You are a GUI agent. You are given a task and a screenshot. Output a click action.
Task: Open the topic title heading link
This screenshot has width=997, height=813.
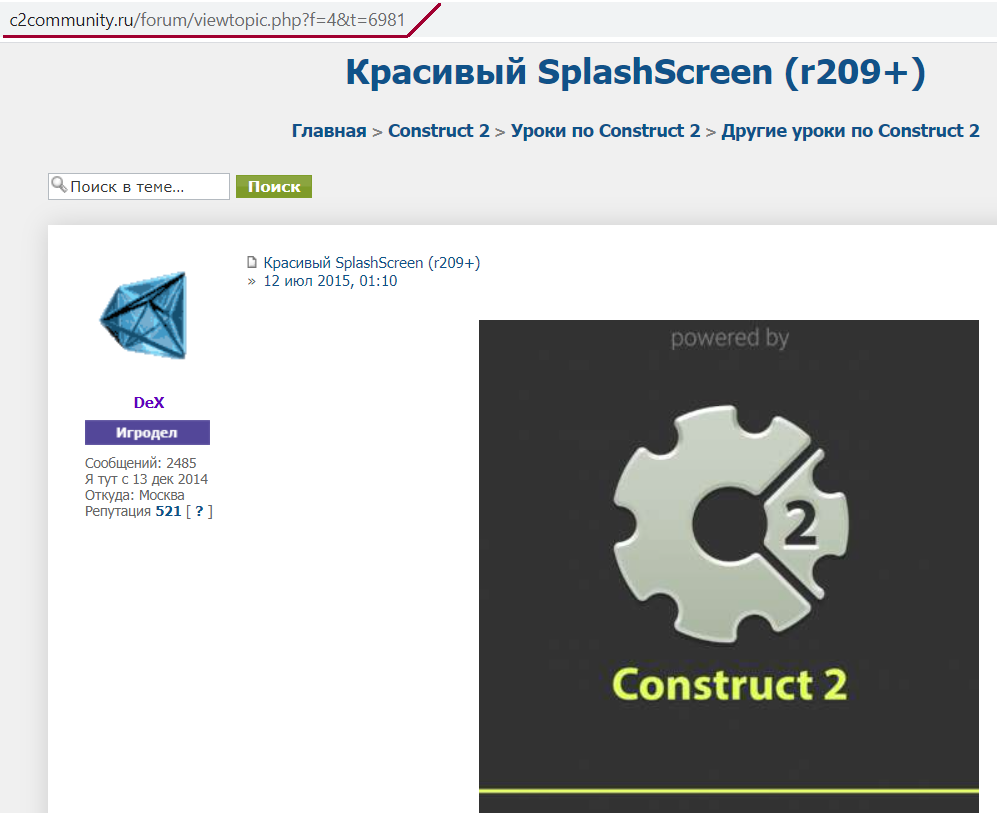[635, 72]
